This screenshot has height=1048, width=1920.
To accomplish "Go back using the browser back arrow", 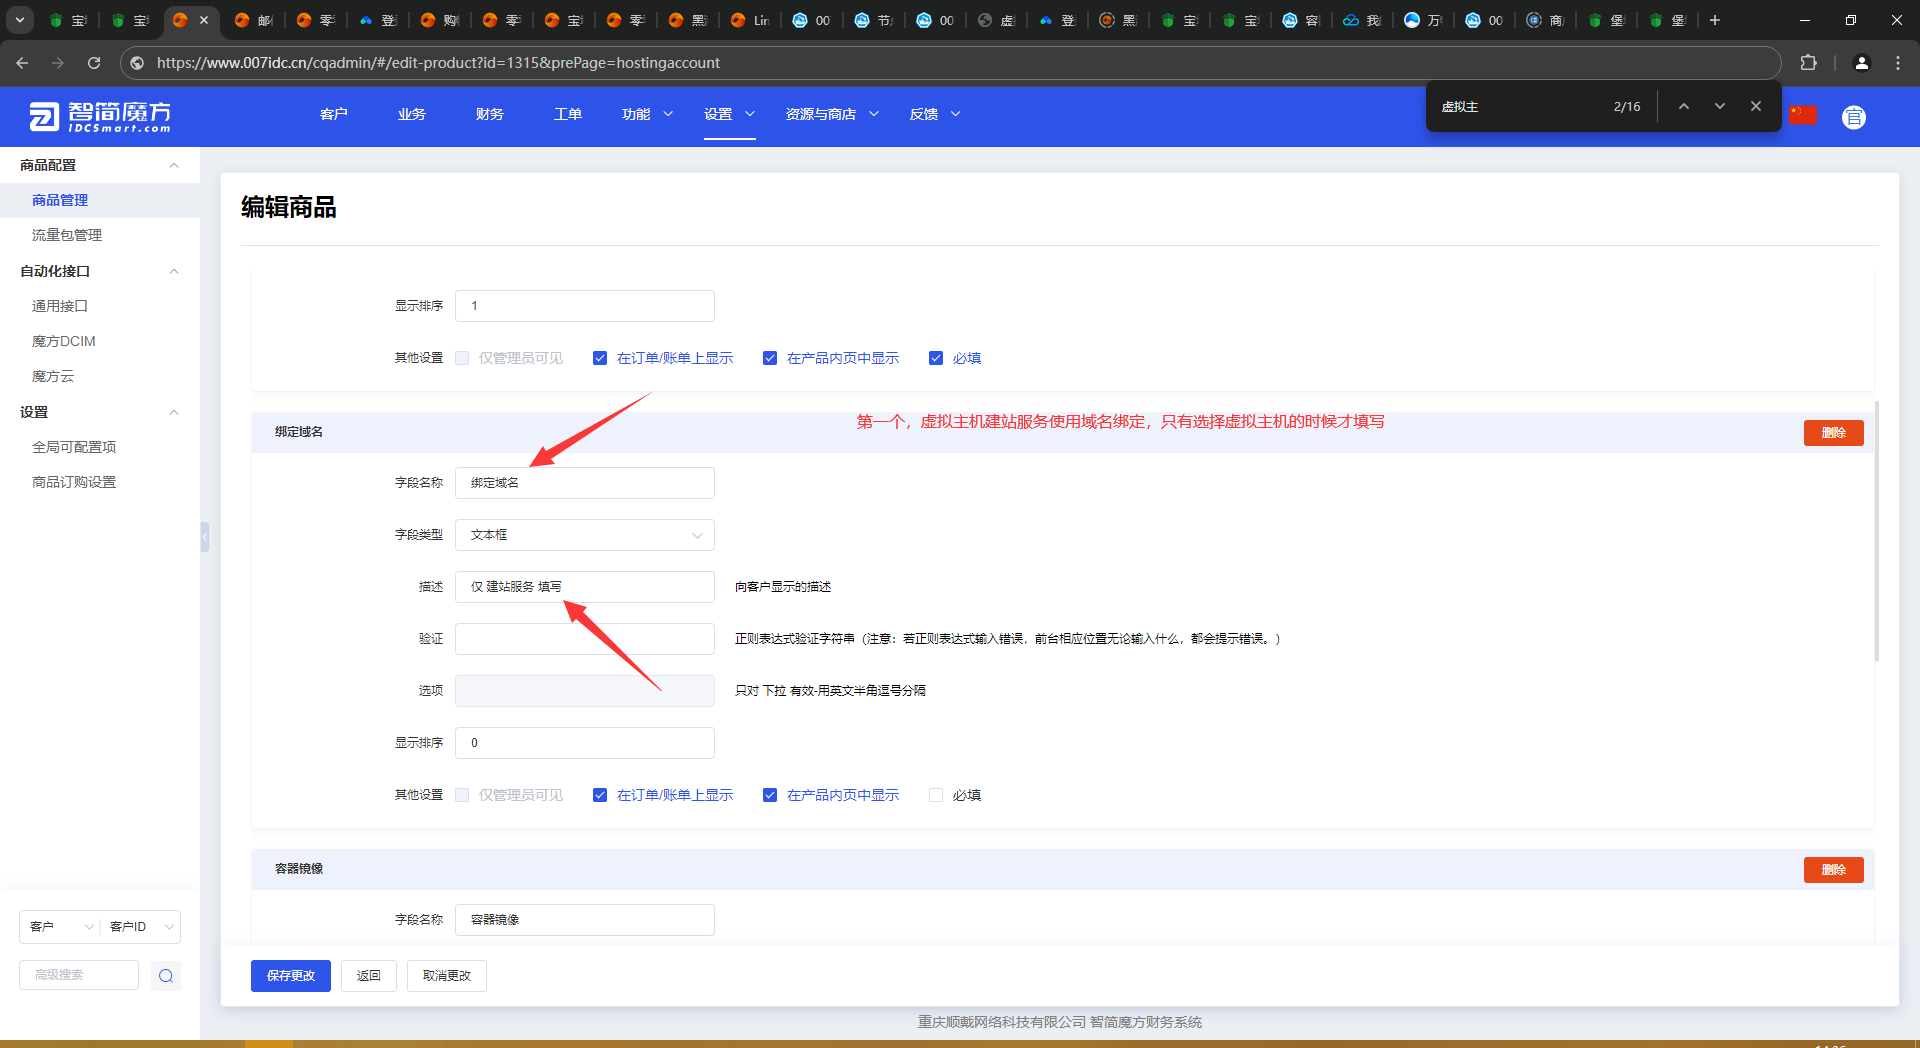I will [22, 62].
